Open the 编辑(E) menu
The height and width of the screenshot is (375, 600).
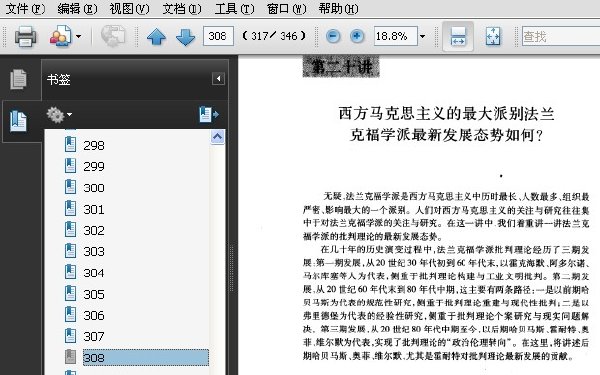pos(77,8)
